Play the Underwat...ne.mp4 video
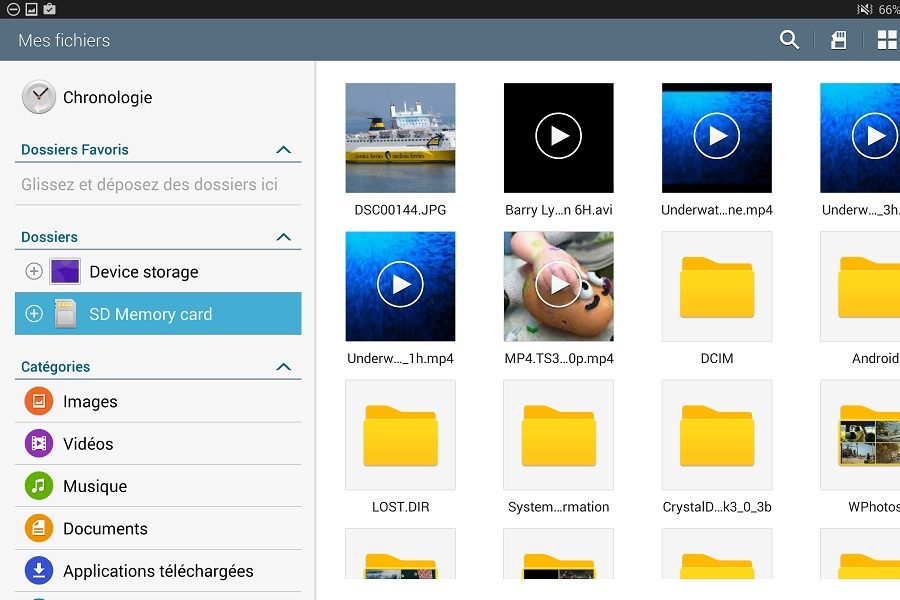900x600 pixels. click(717, 138)
